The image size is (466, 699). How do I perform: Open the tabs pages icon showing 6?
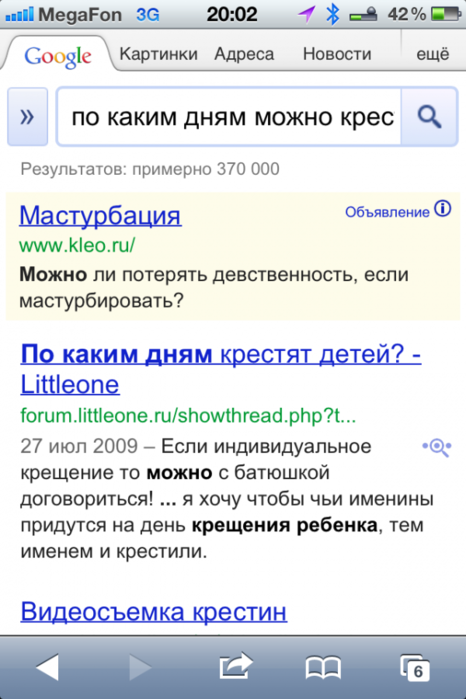[x=415, y=667]
